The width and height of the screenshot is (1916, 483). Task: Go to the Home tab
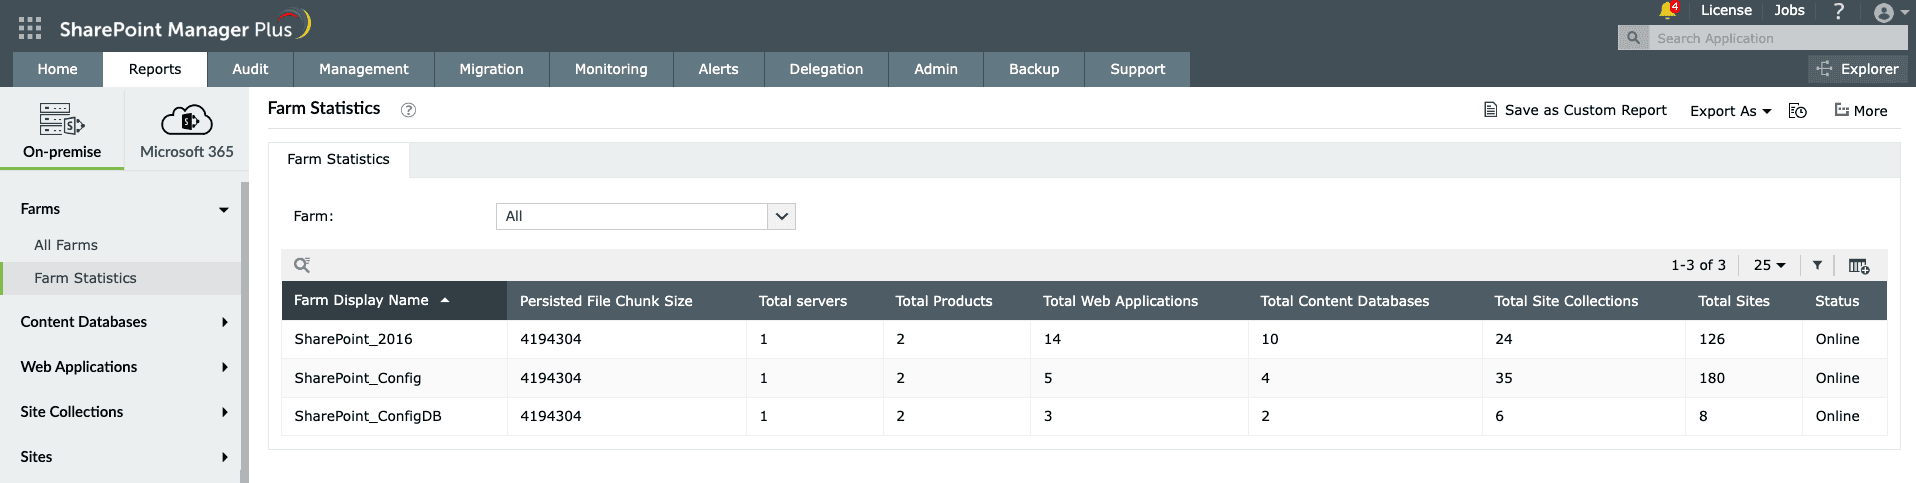(57, 69)
